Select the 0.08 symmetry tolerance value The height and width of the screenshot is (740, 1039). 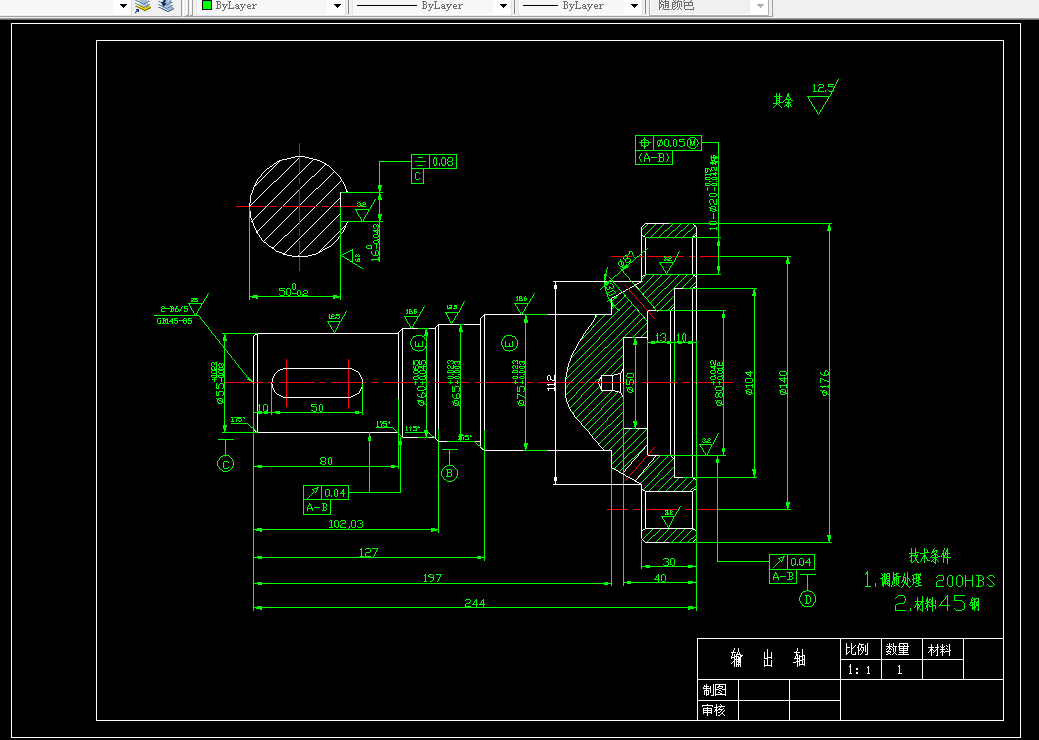click(x=443, y=162)
